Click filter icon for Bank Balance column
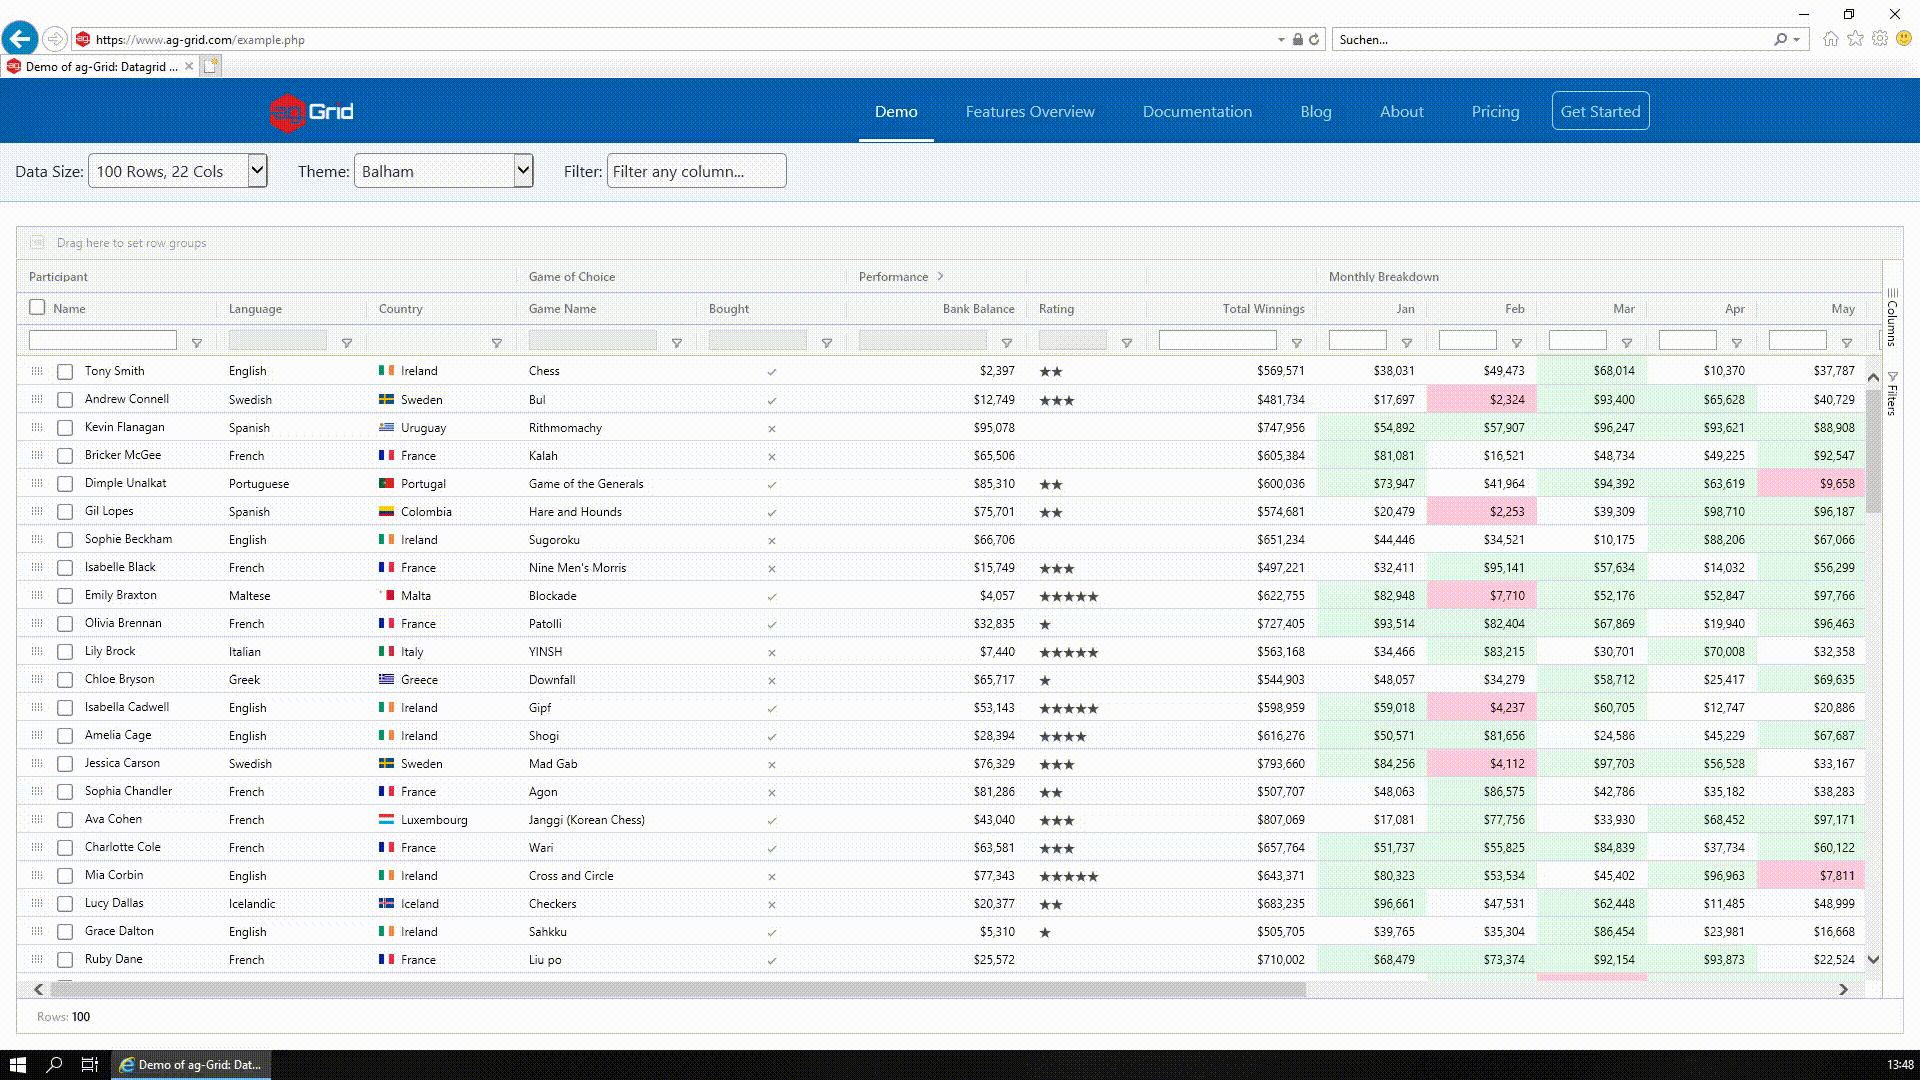Screen dimensions: 1920x1080 [x=1007, y=343]
